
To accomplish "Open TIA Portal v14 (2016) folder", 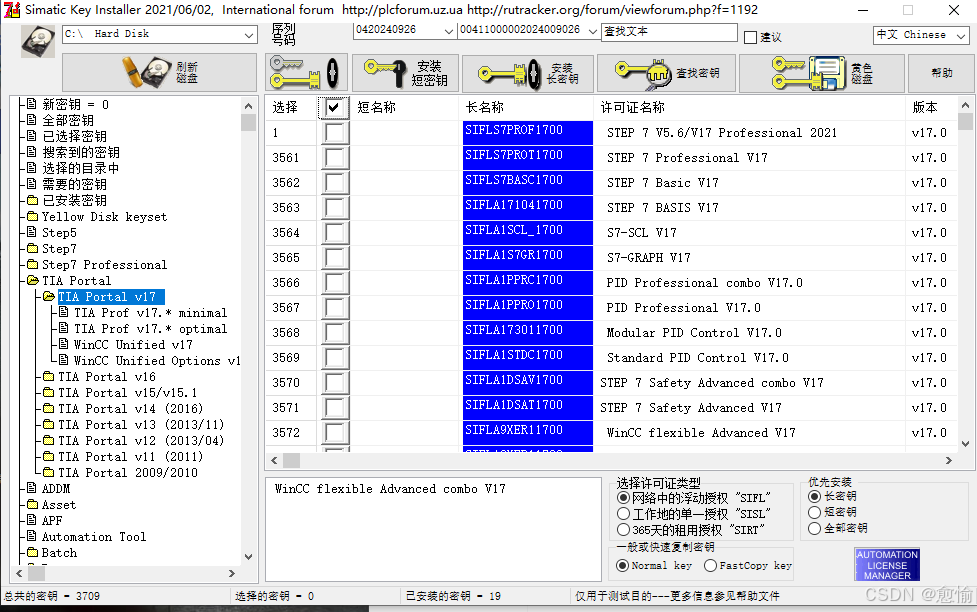I will coord(130,409).
